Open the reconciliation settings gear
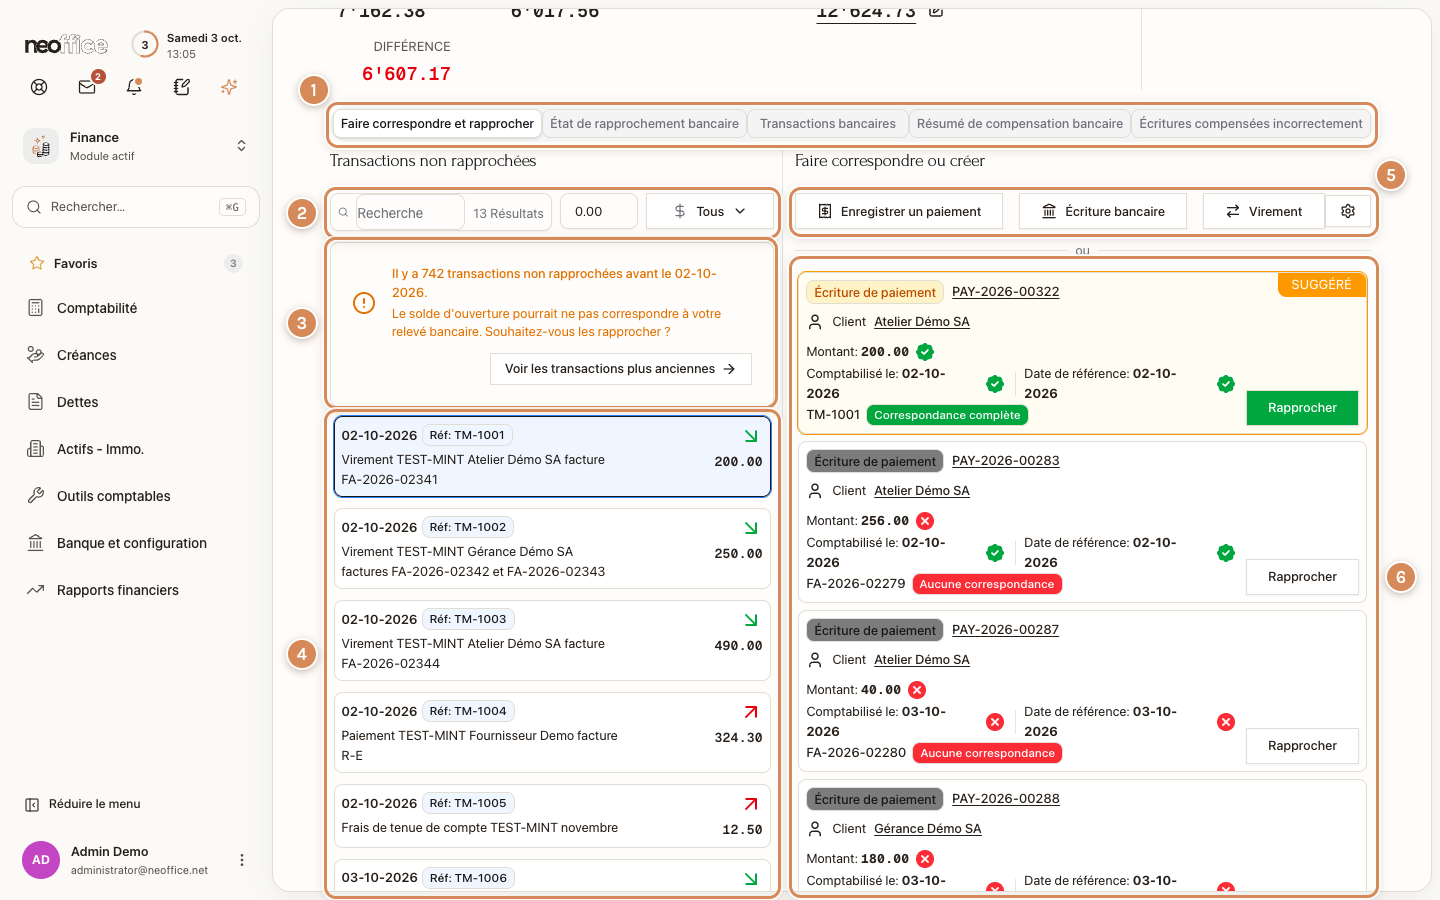The width and height of the screenshot is (1440, 900). [x=1348, y=211]
